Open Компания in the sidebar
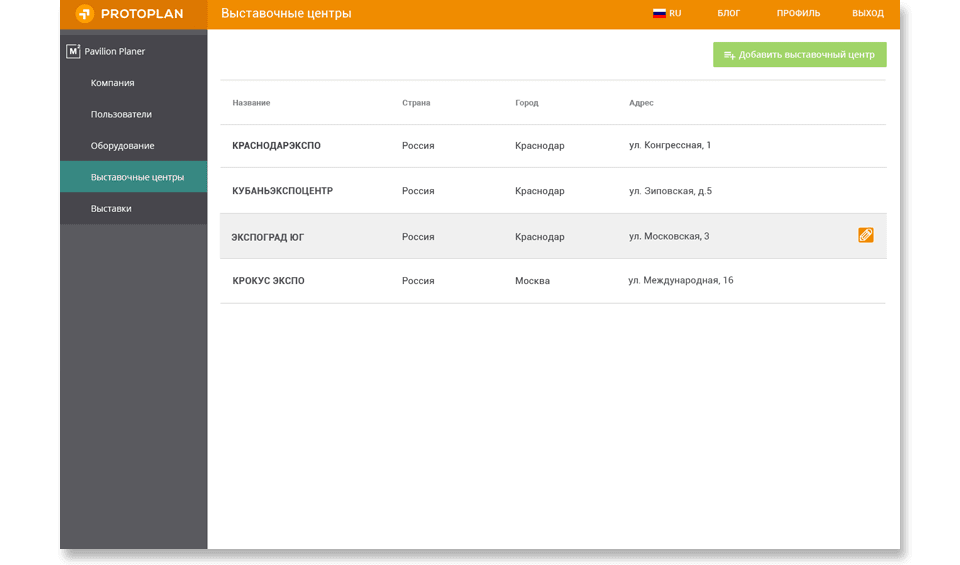 click(133, 83)
